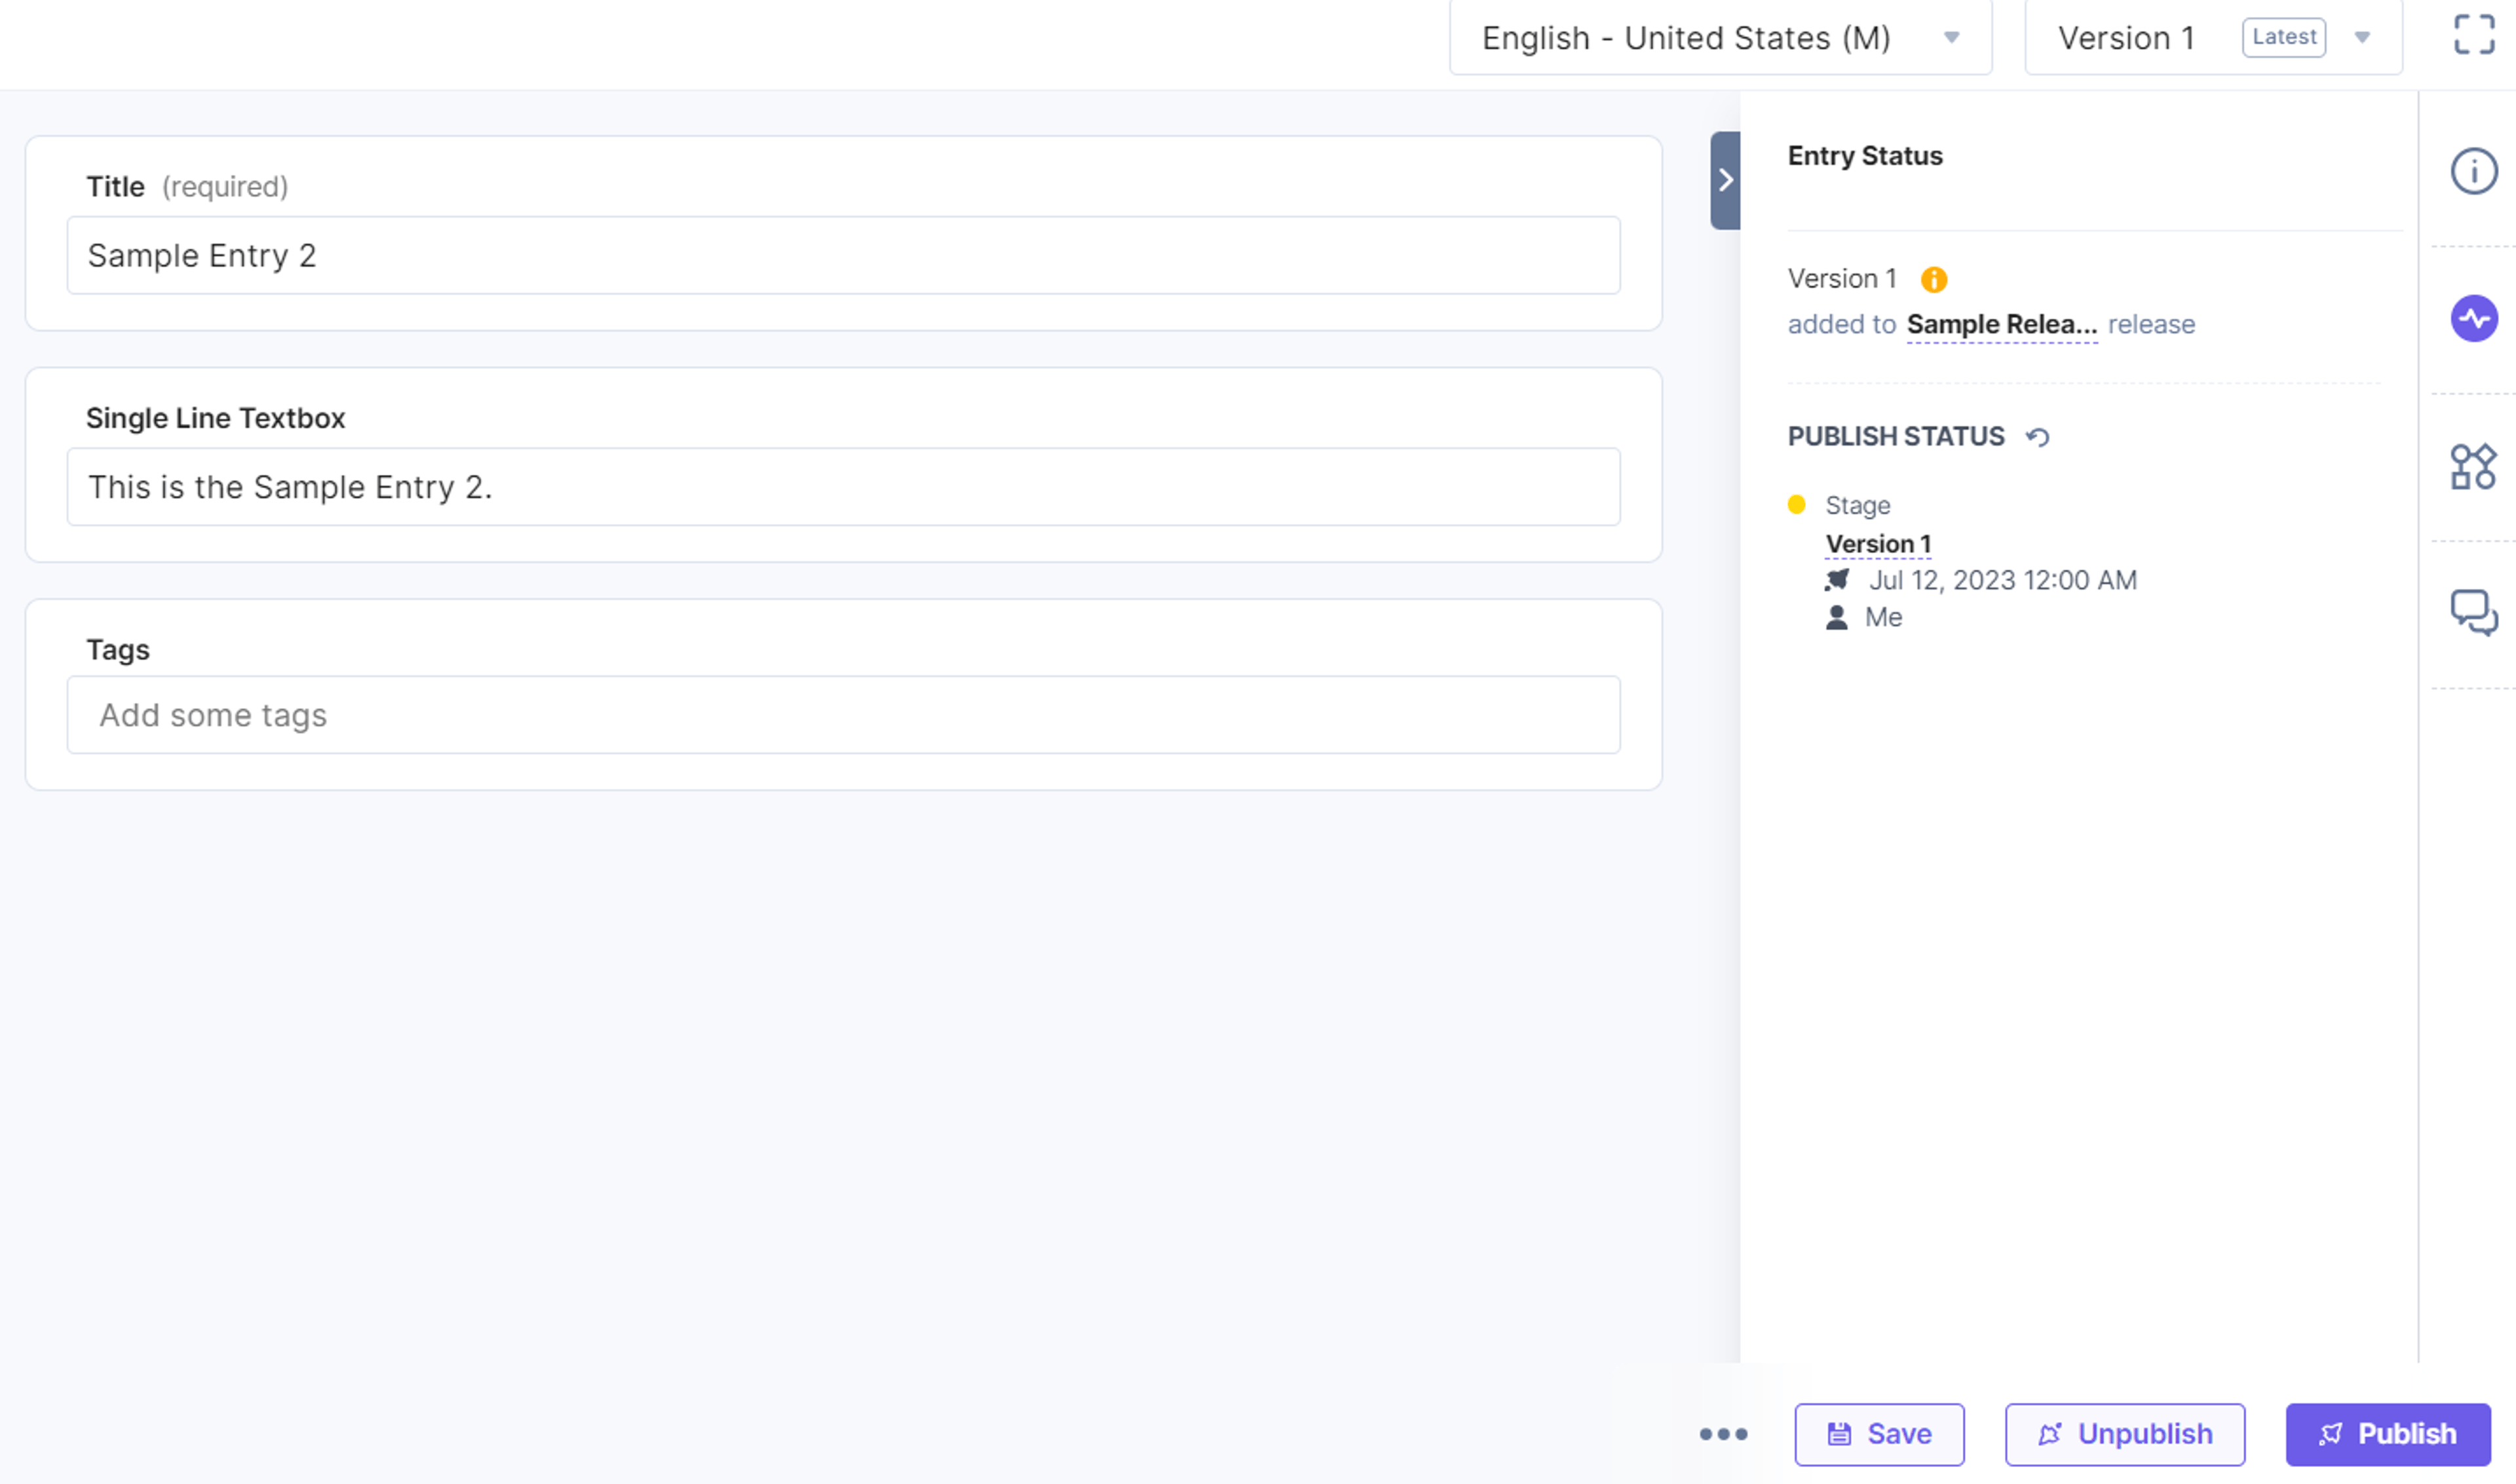
Task: Click the orange info icon beside Version 1
Action: pos(1933,279)
